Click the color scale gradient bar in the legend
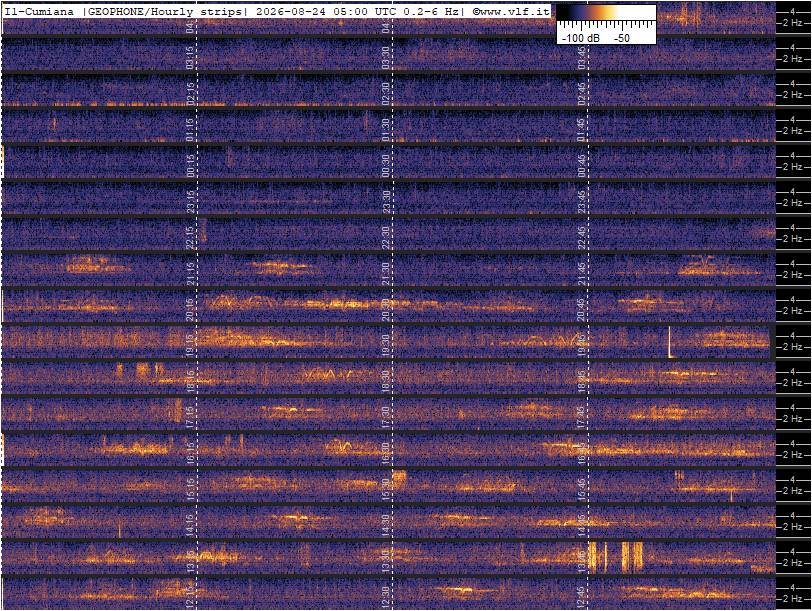Viewport: 812px width, 611px height. tap(606, 12)
